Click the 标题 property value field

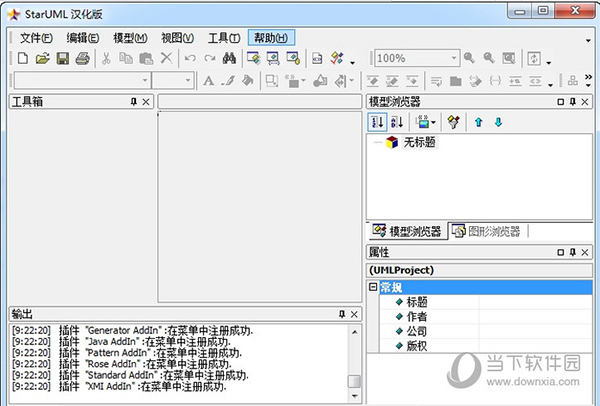[x=535, y=302]
